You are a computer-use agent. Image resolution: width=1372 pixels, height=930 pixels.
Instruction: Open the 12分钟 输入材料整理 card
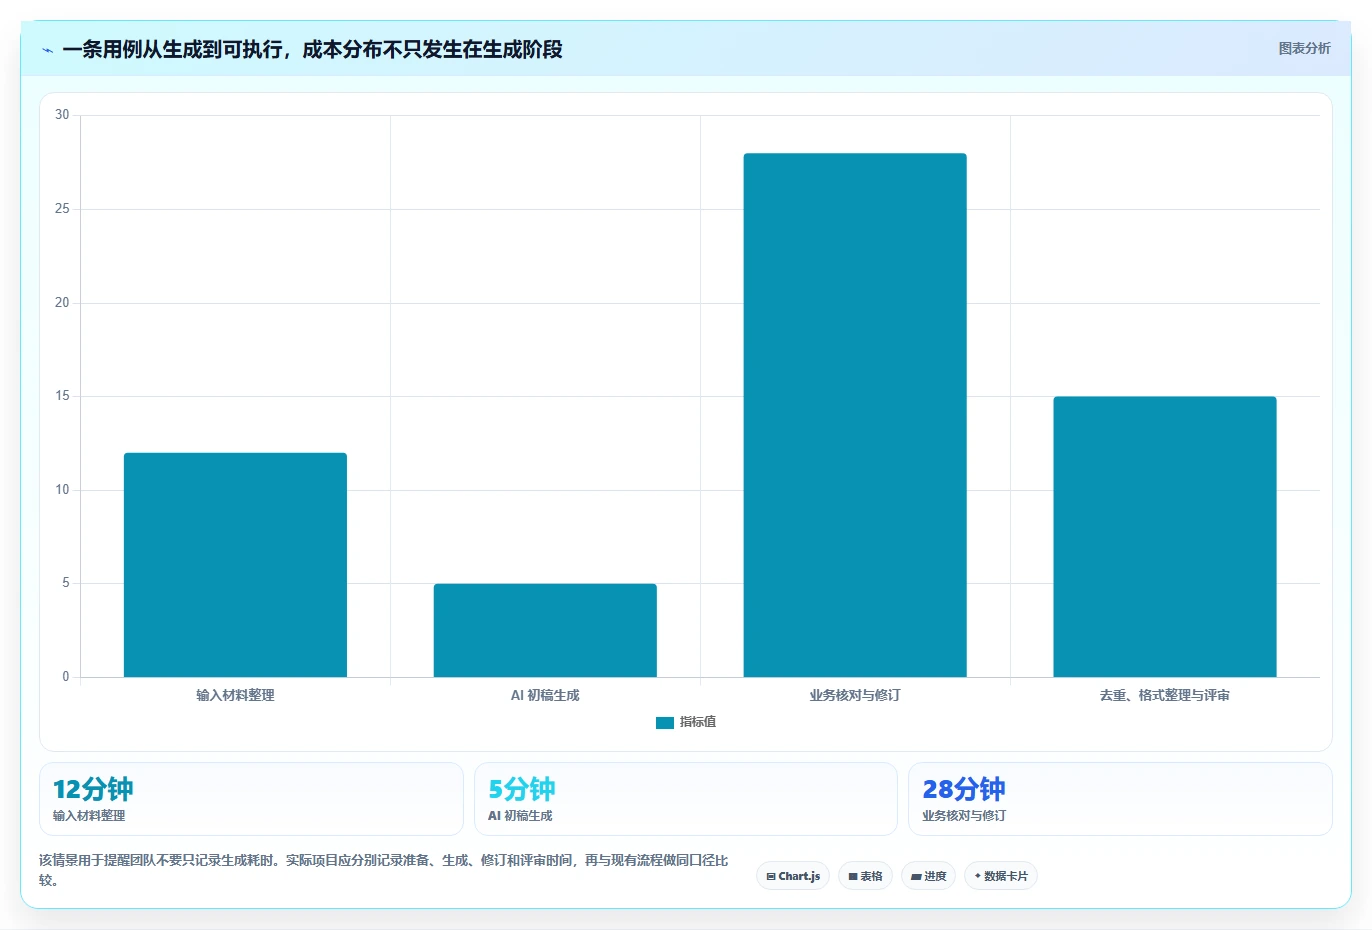251,799
